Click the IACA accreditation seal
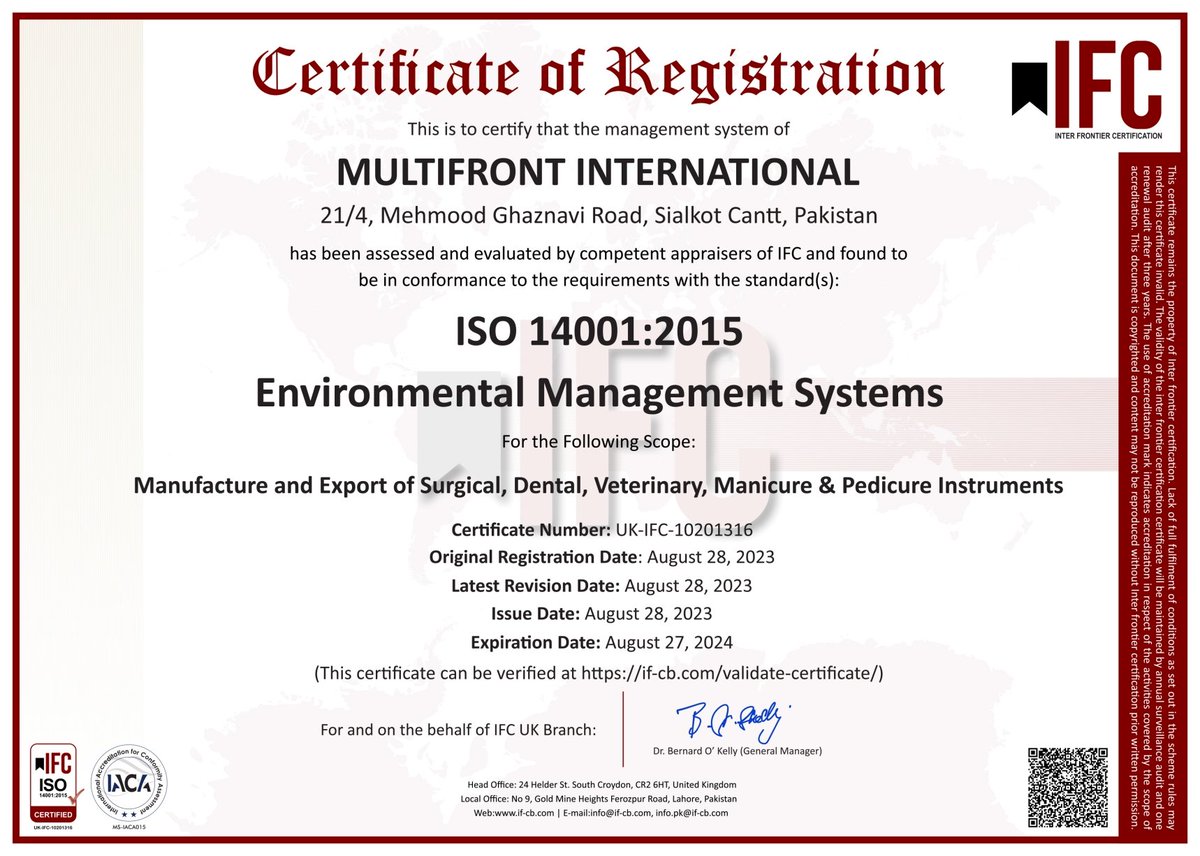Image resolution: width=1200 pixels, height=856 pixels. 127,785
